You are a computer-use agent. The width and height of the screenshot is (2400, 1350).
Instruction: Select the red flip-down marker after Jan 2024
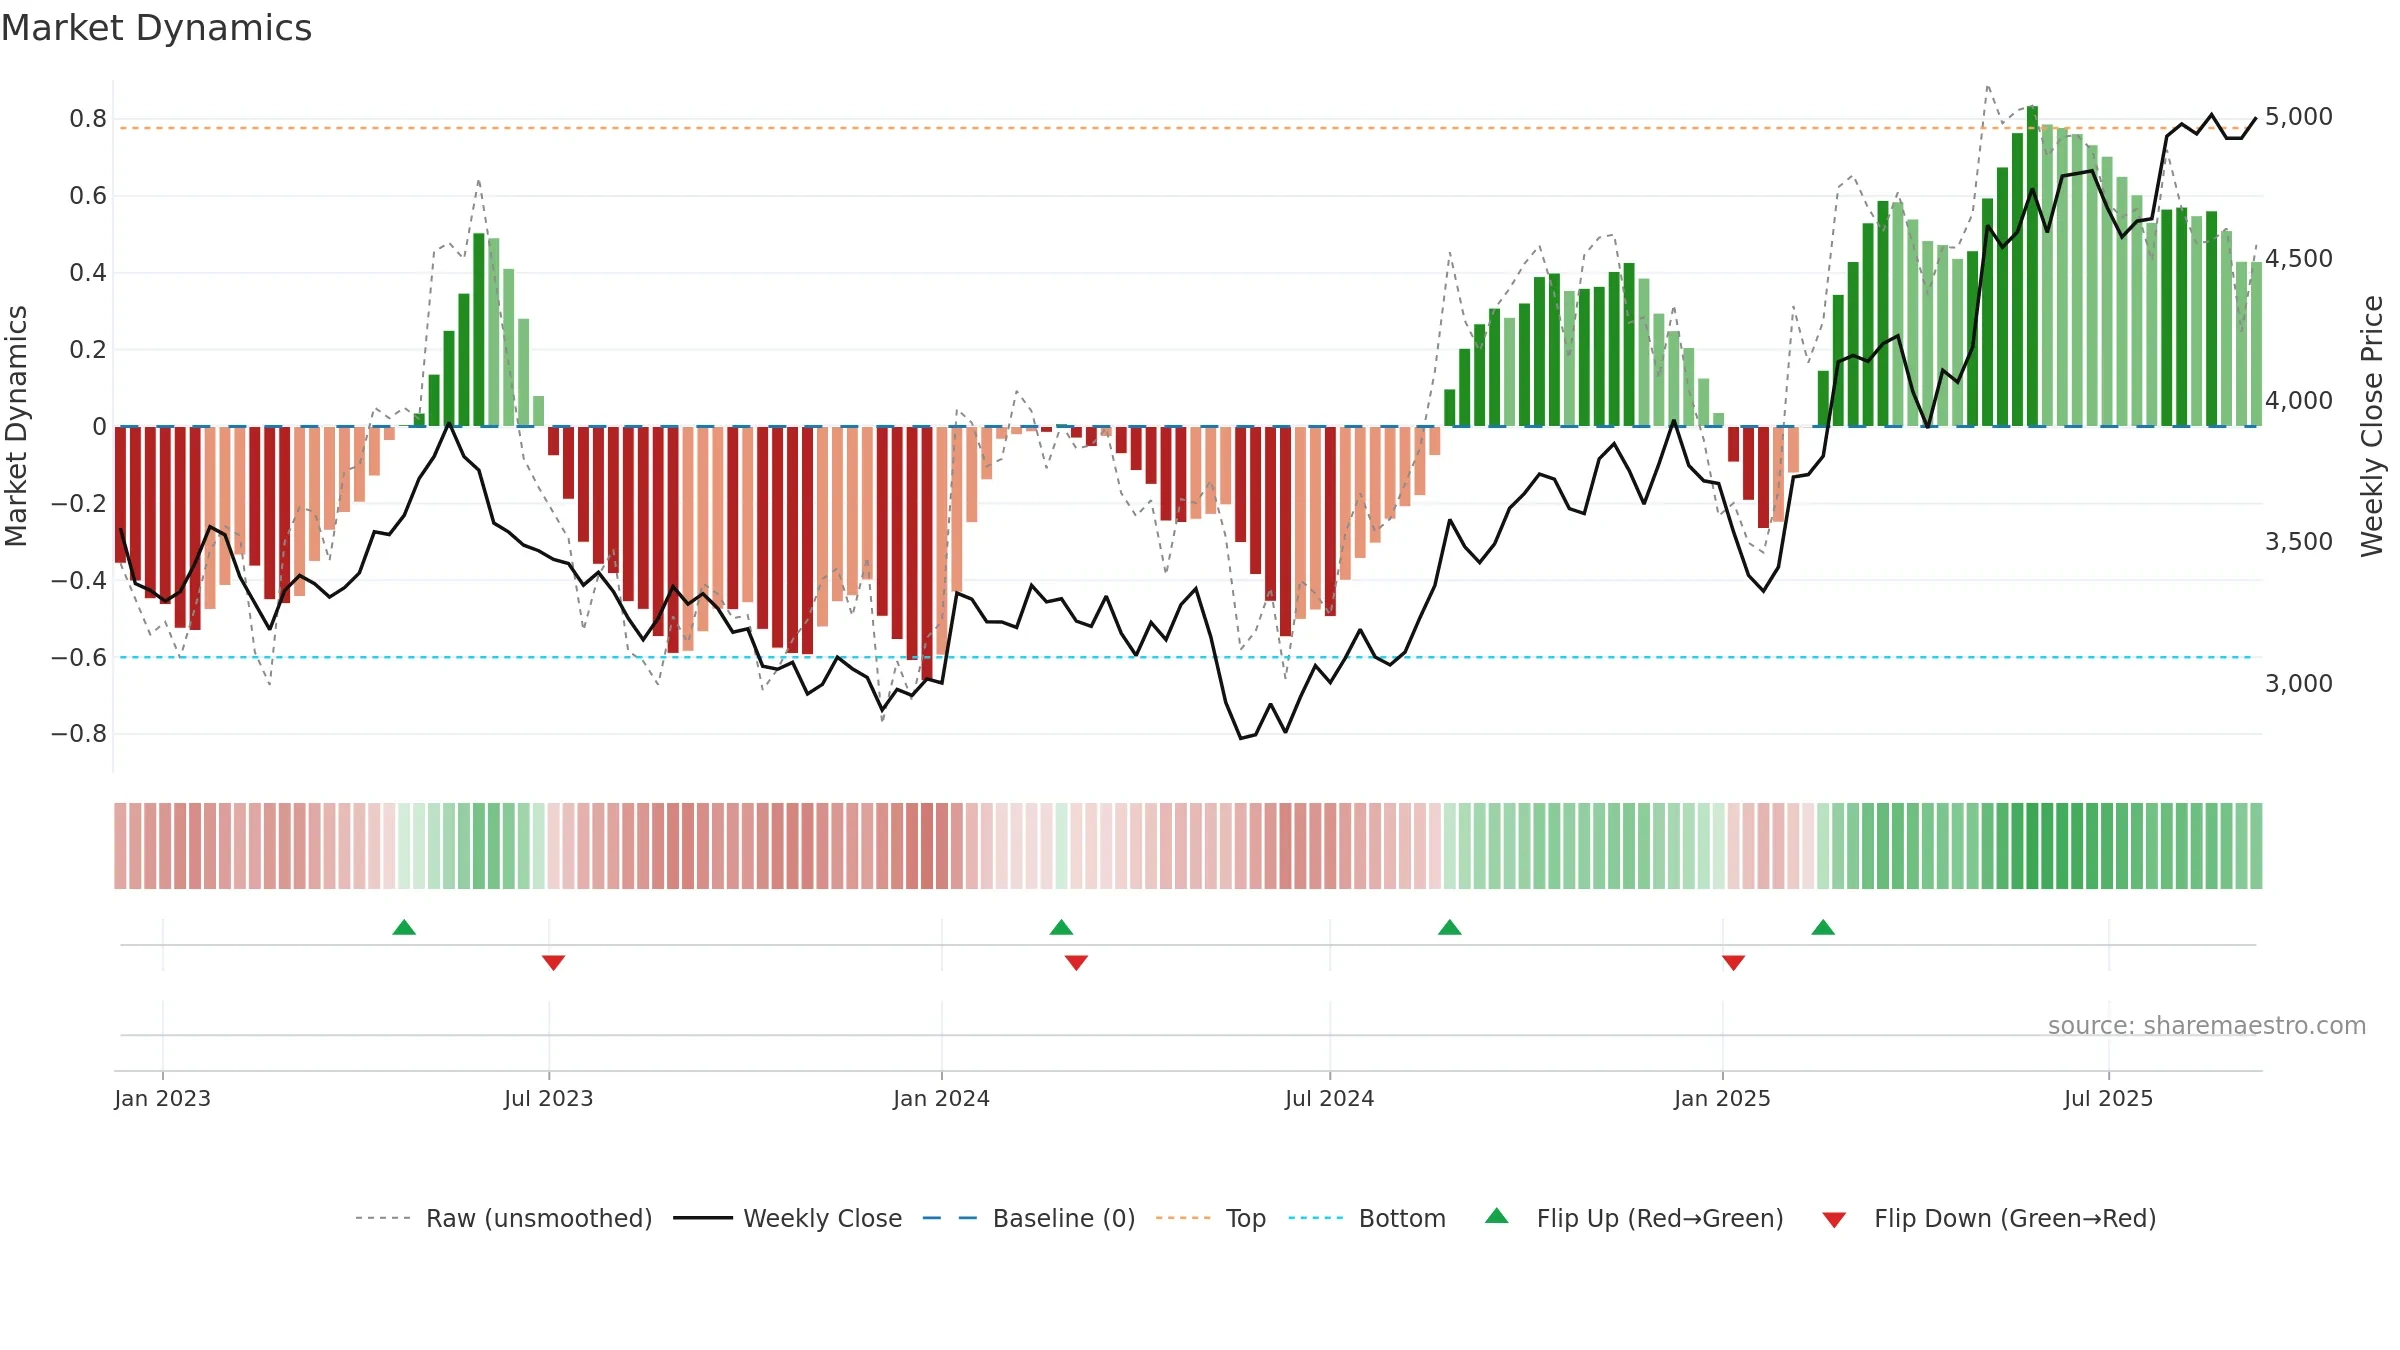click(x=1076, y=962)
